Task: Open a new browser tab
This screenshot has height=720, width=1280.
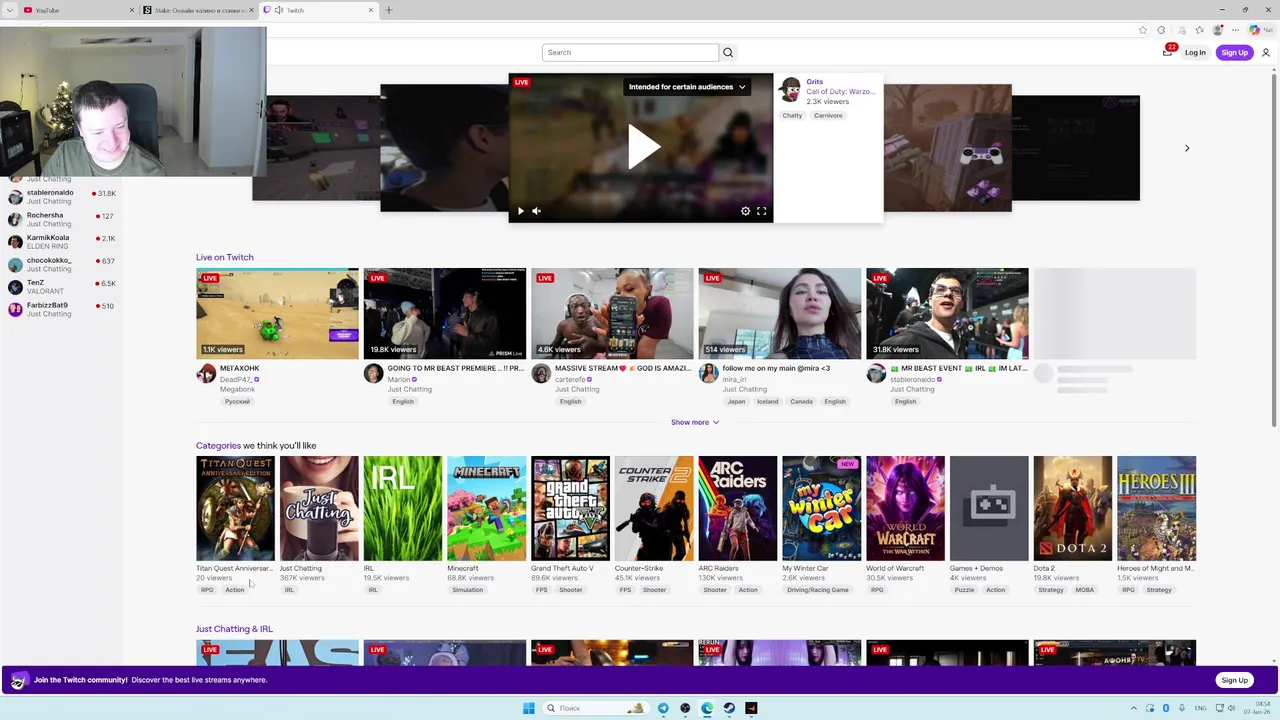Action: pyautogui.click(x=389, y=10)
